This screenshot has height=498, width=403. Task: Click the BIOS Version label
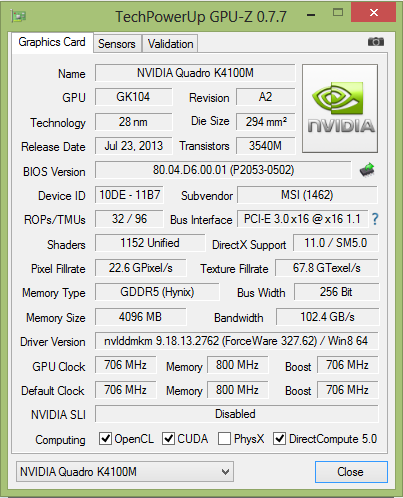point(54,172)
